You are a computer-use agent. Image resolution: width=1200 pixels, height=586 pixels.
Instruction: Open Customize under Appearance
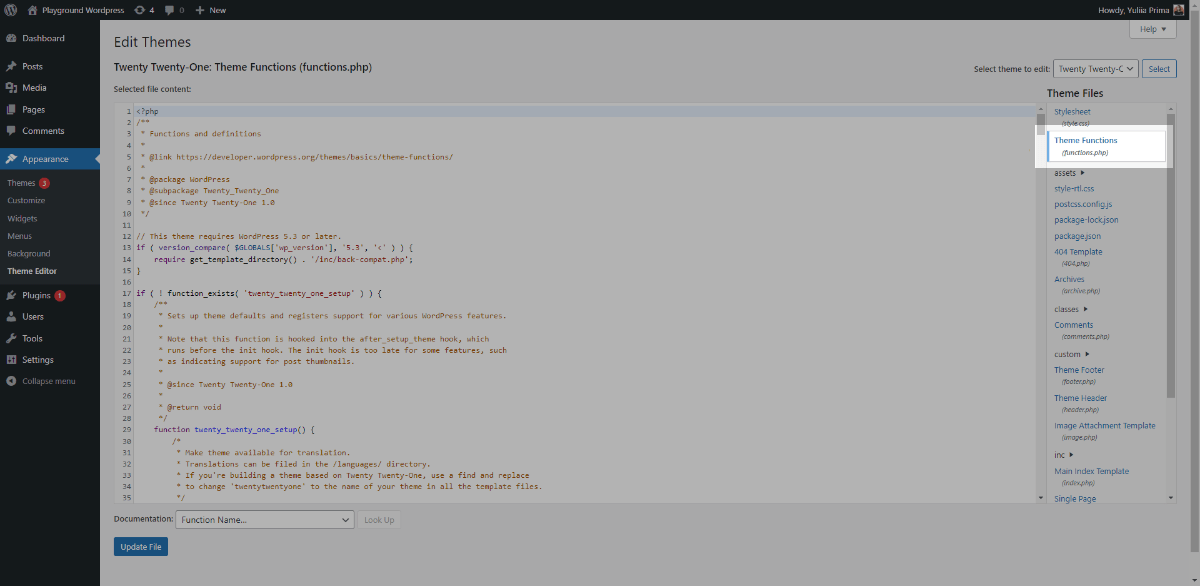tap(26, 201)
